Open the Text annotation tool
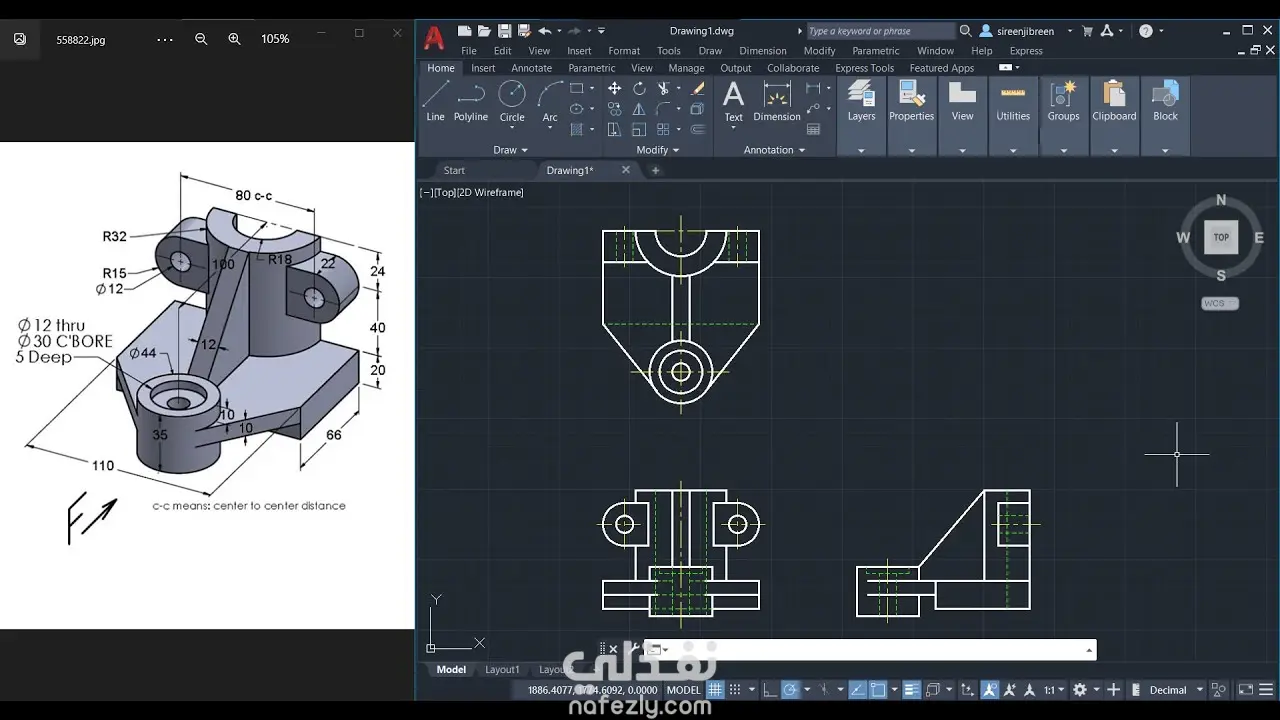This screenshot has width=1280, height=720. coord(734,101)
